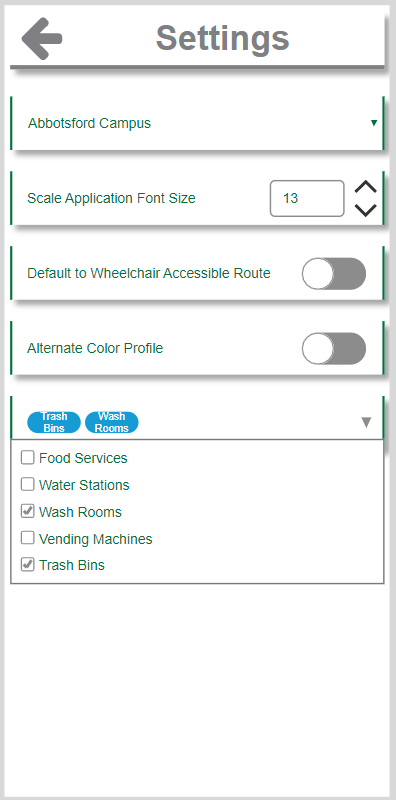
Task: Increase font size with up chevron
Action: (365, 187)
